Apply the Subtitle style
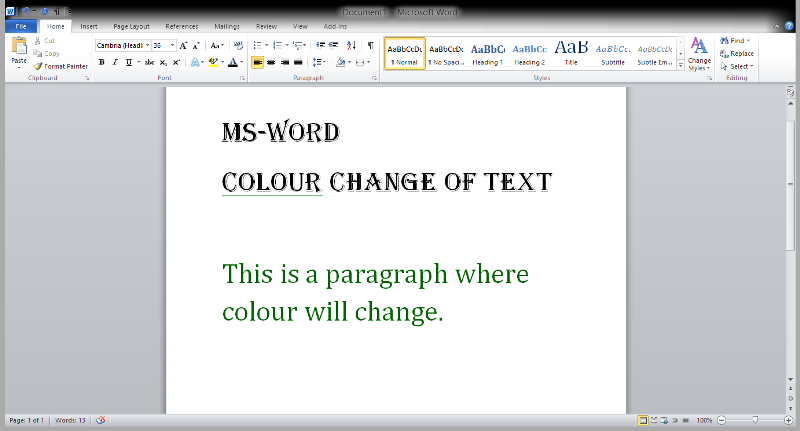 pos(613,54)
